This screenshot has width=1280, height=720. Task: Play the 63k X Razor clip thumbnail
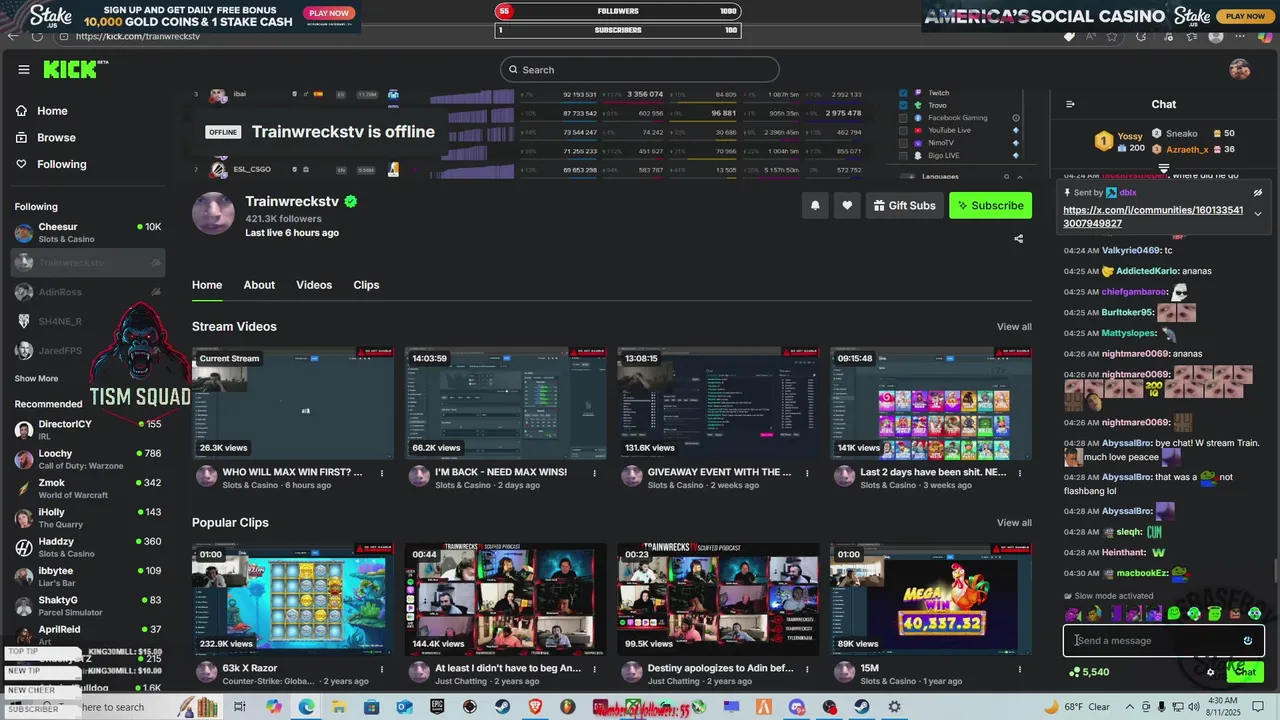(293, 599)
